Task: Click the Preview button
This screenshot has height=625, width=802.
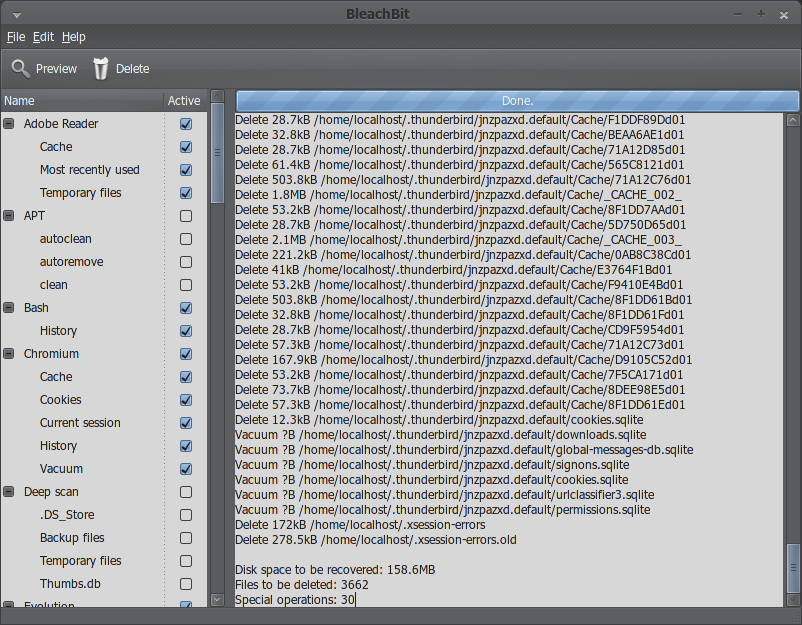Action: click(44, 68)
